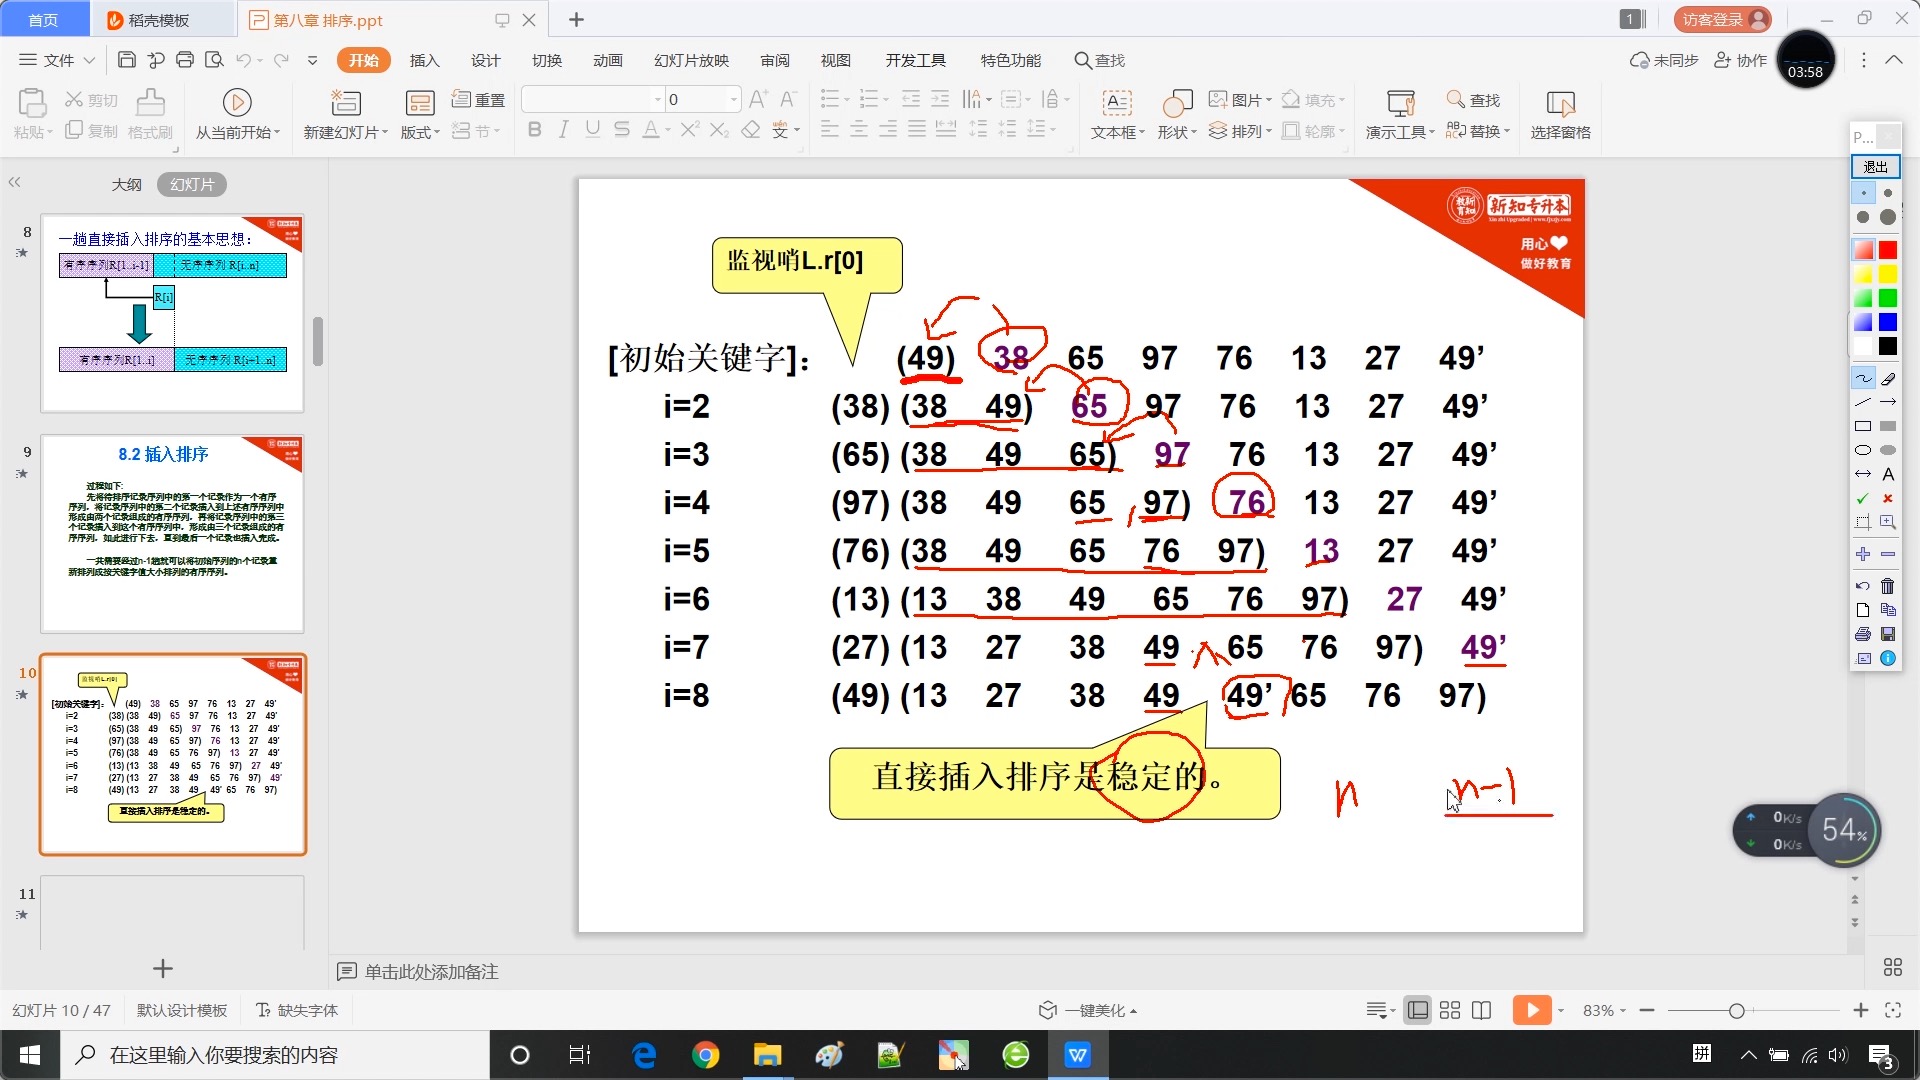Image resolution: width=1920 pixels, height=1080 pixels.
Task: Open the font size dropdown
Action: tap(734, 99)
